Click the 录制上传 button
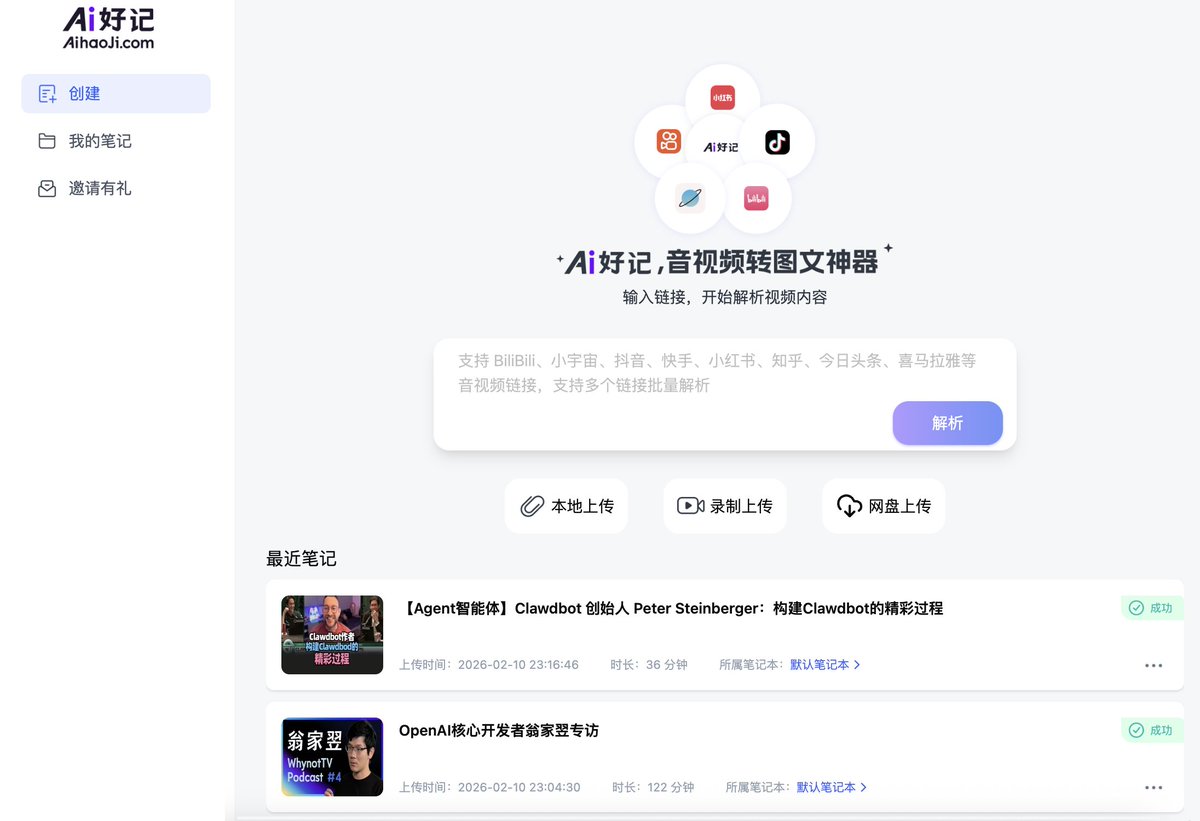This screenshot has height=821, width=1200. 725,506
